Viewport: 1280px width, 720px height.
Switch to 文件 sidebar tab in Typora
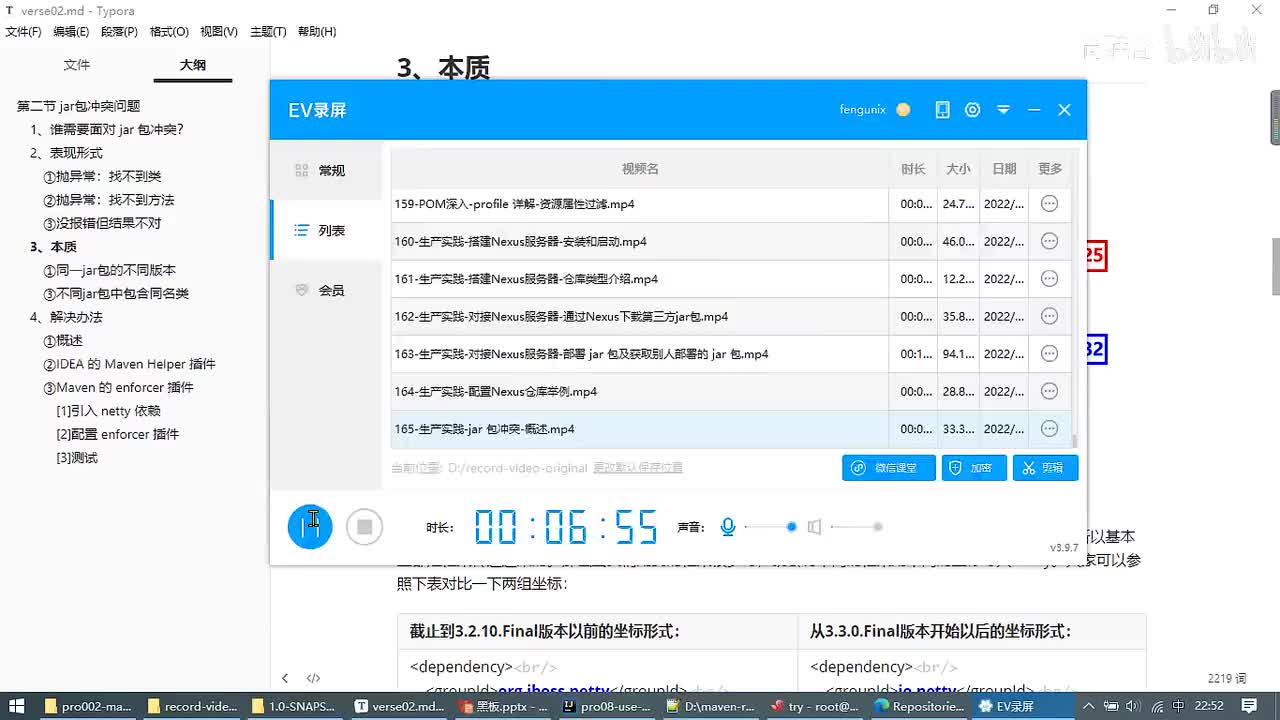[77, 65]
